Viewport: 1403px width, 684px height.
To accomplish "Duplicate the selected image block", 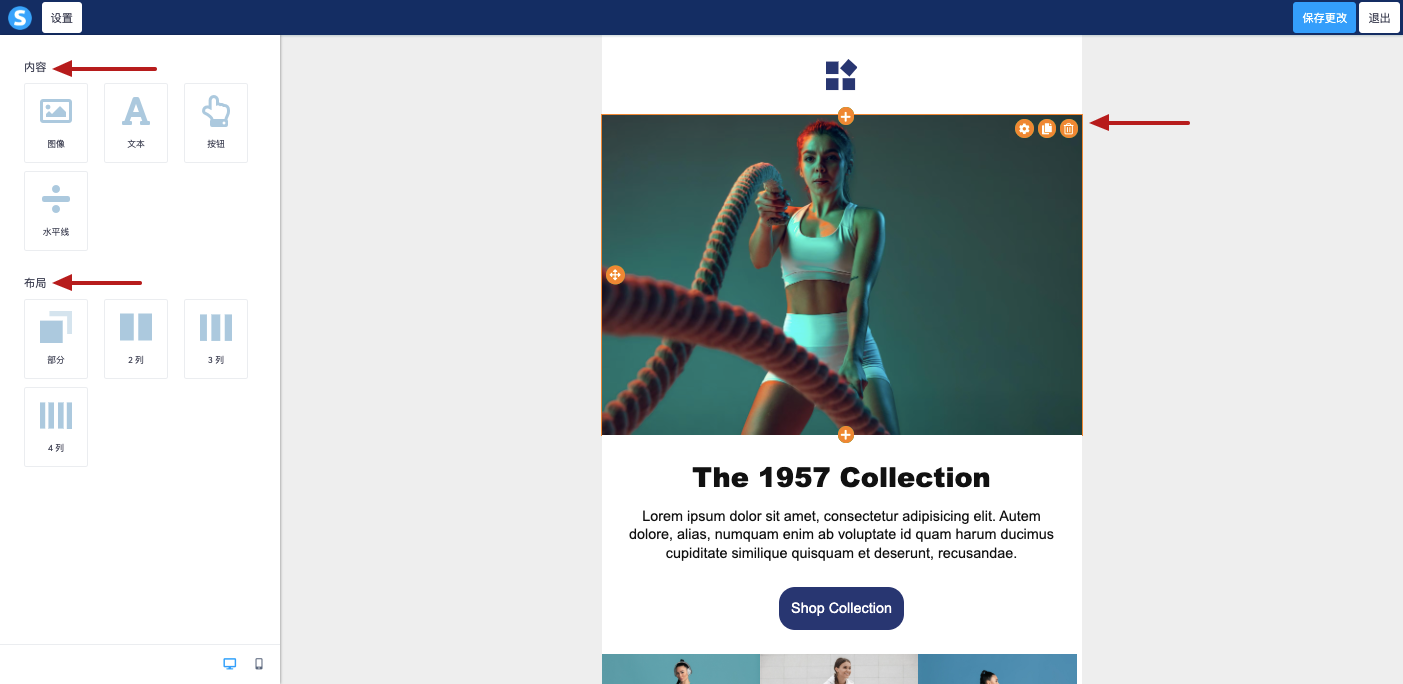I will tap(1047, 128).
